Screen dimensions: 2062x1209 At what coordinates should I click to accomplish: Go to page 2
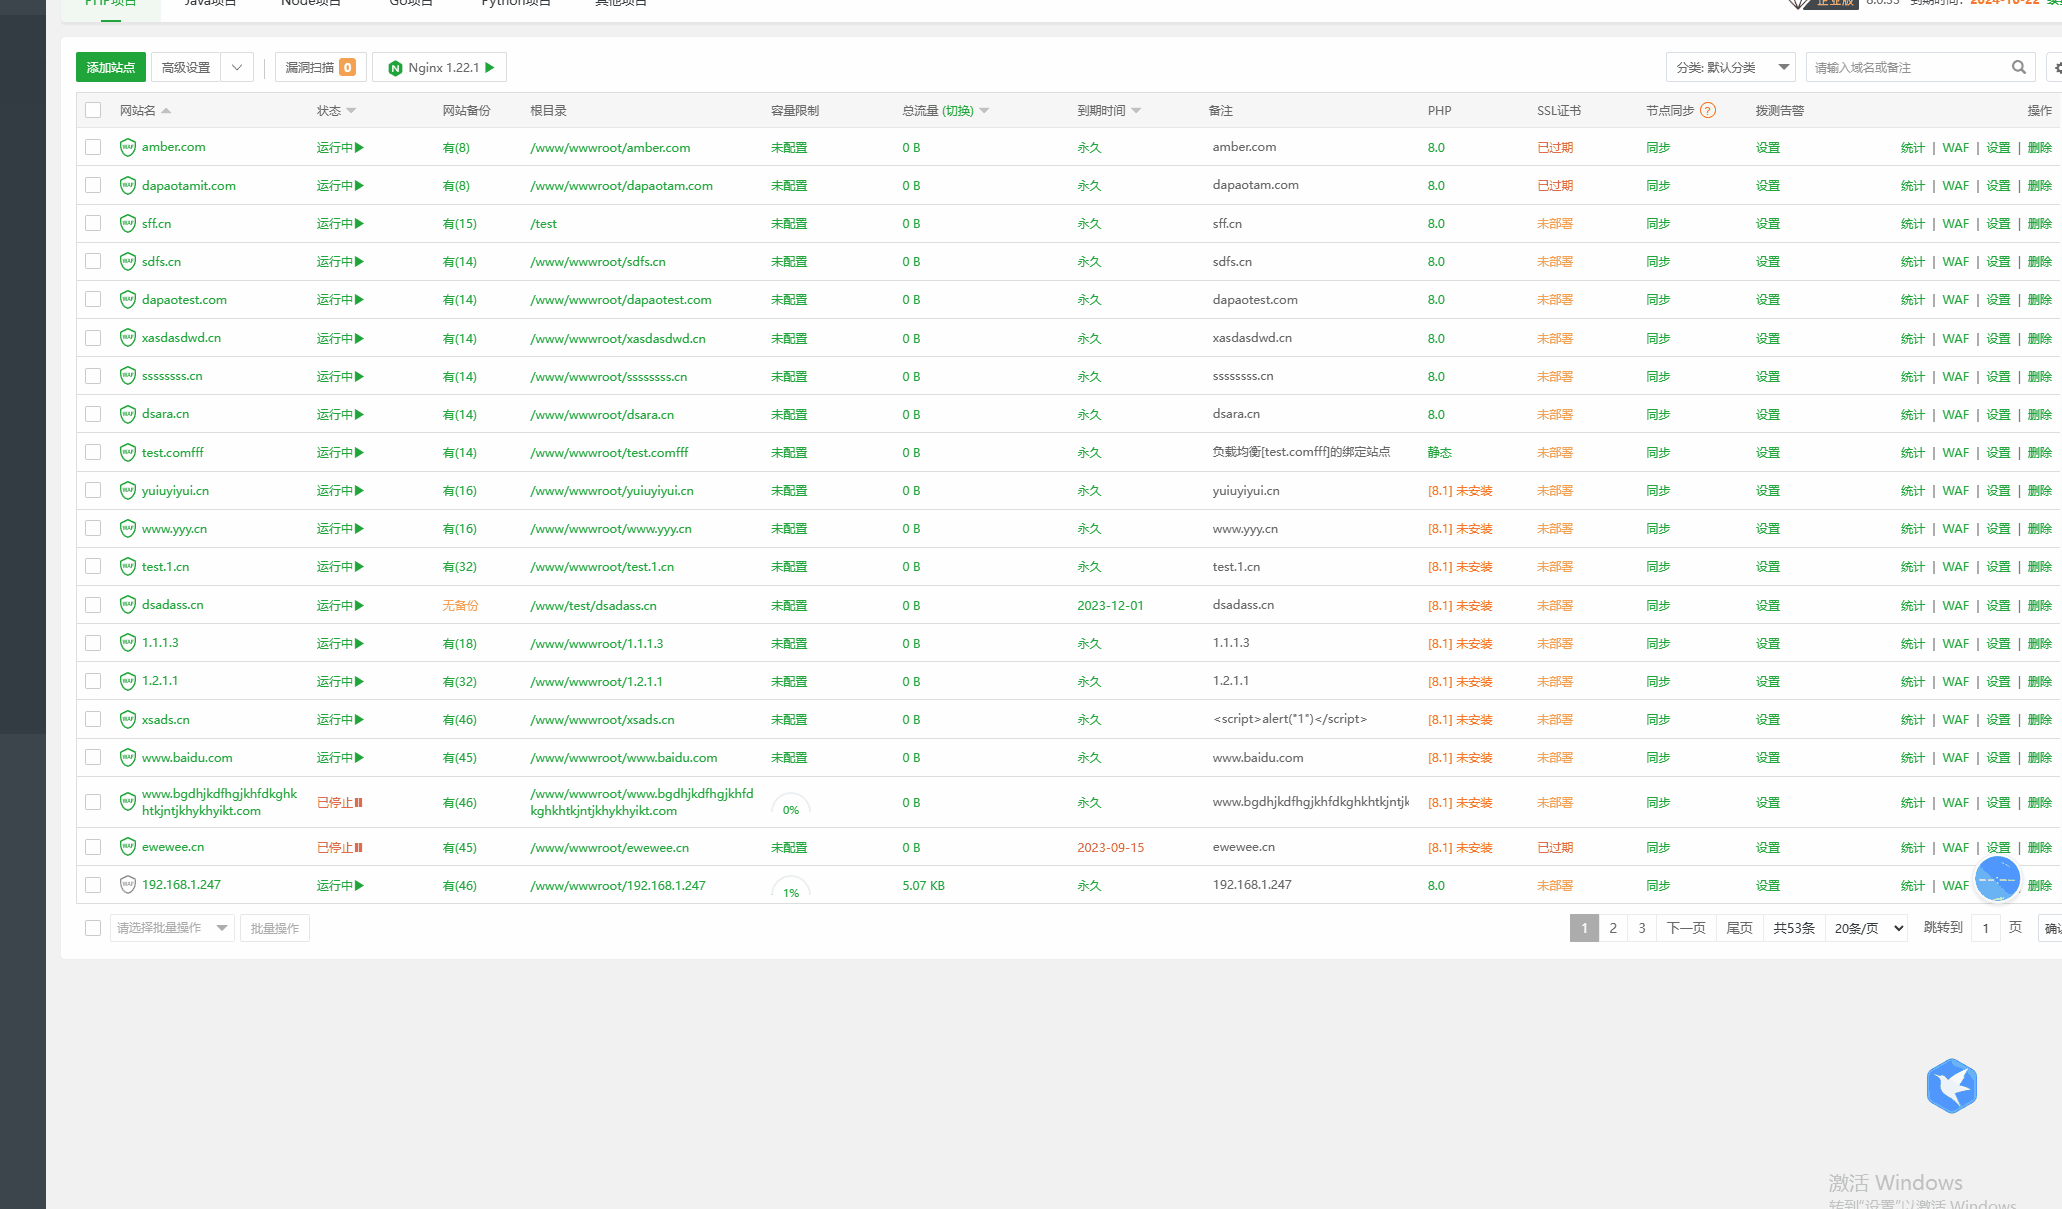tap(1613, 928)
